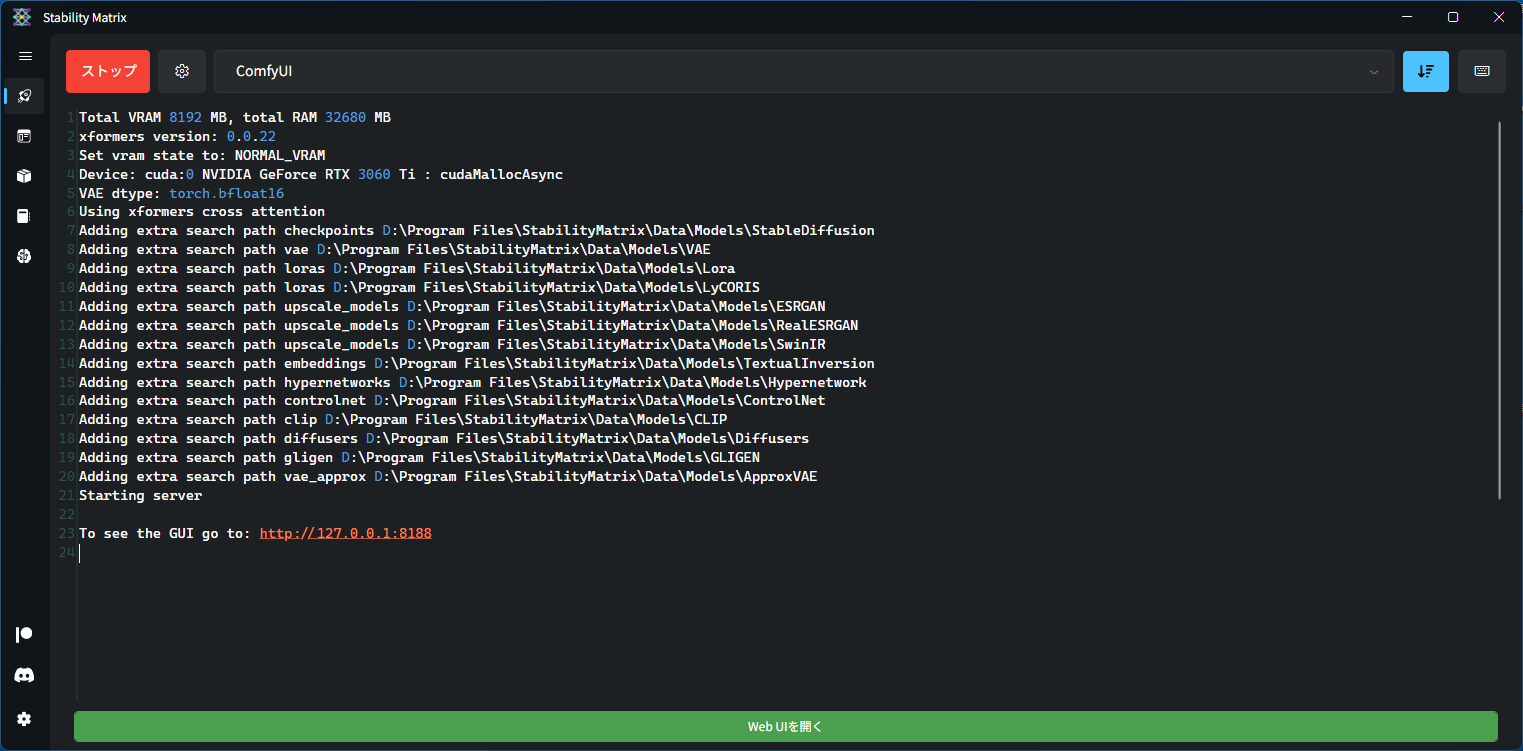Screen dimensions: 1523x751
Task: Open launch options gear next to Stop button
Action: [x=182, y=71]
